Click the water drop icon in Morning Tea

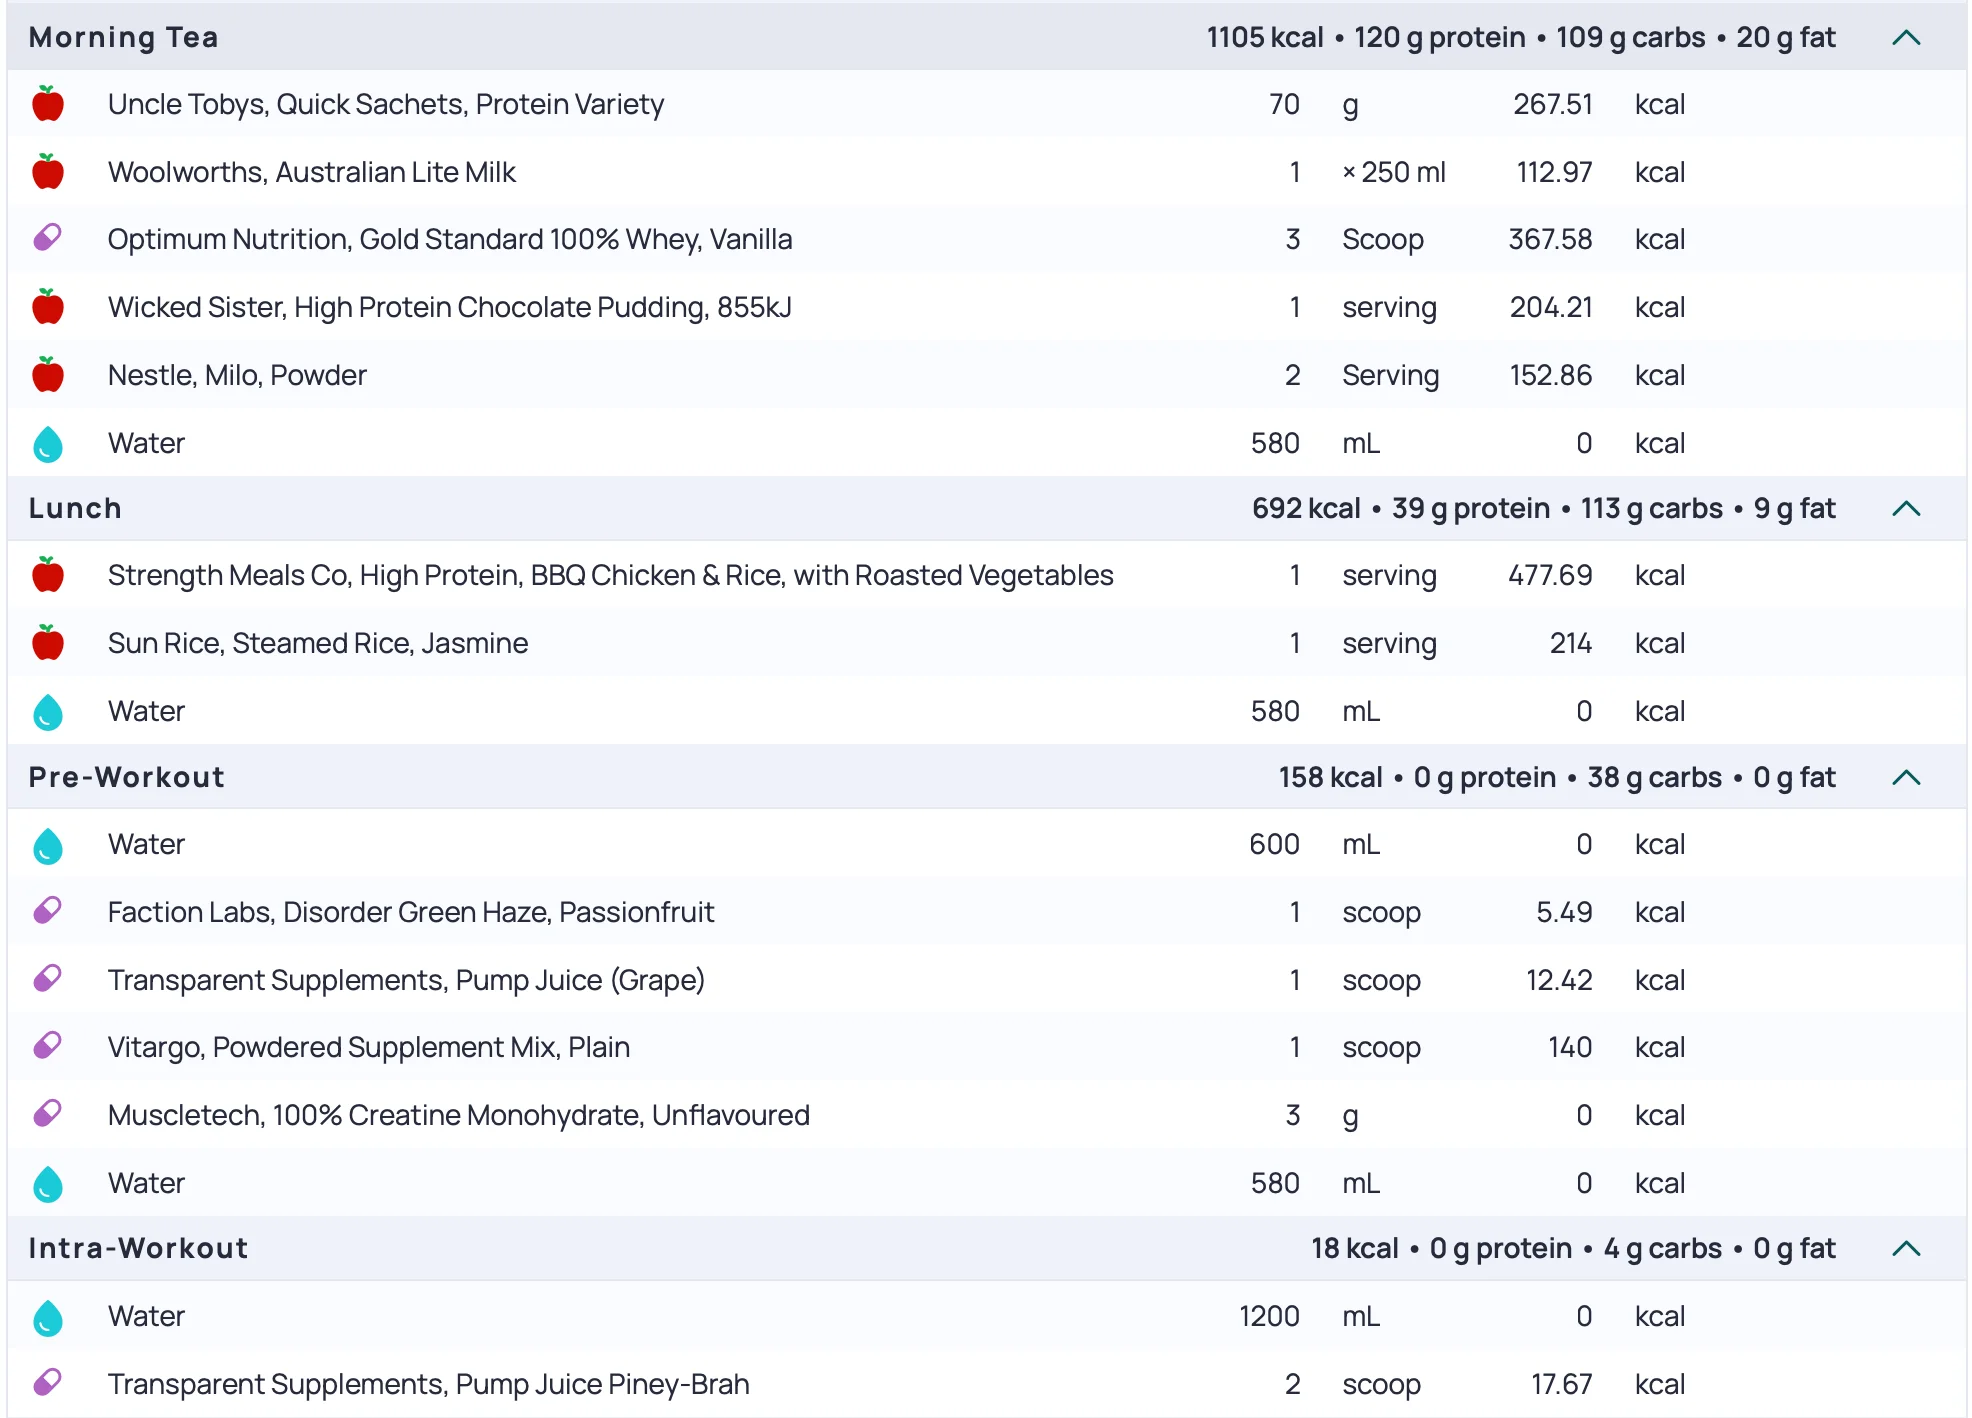click(x=48, y=444)
